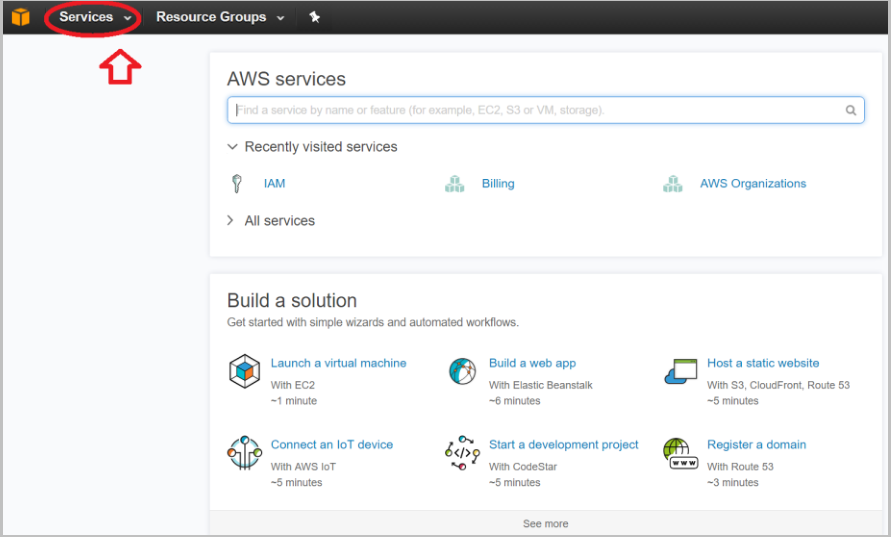
Task: Click the IoT device circuit icon
Action: [x=244, y=453]
